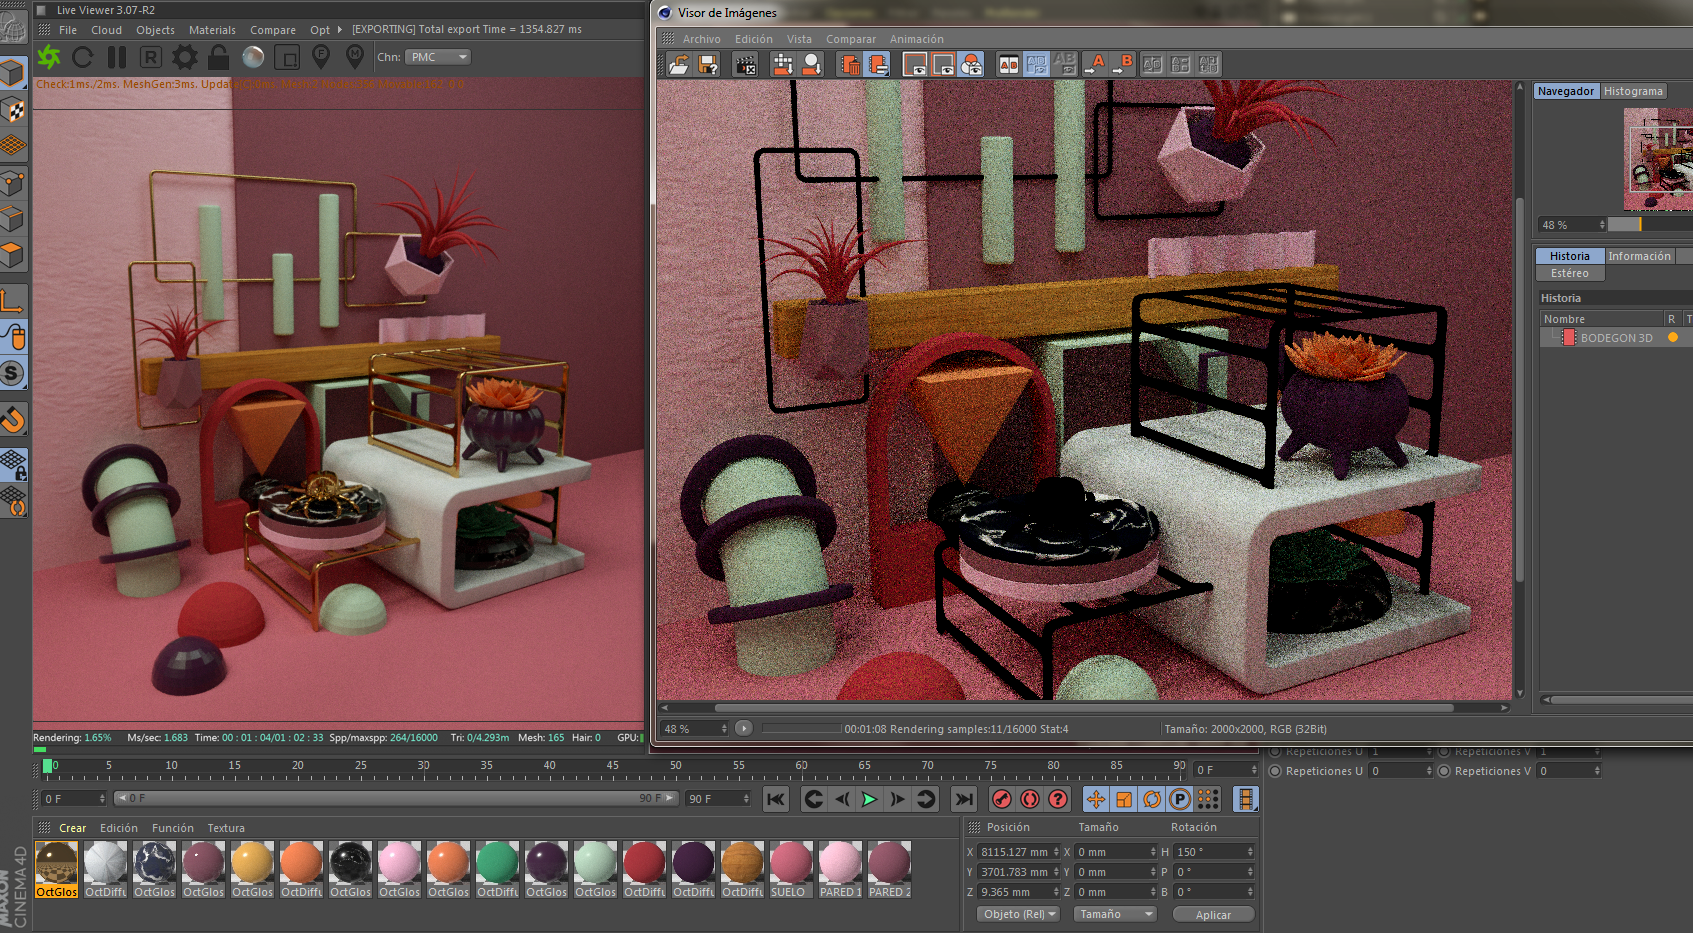Click the save-as floppy disk icon
1693x933 pixels.
coord(708,65)
